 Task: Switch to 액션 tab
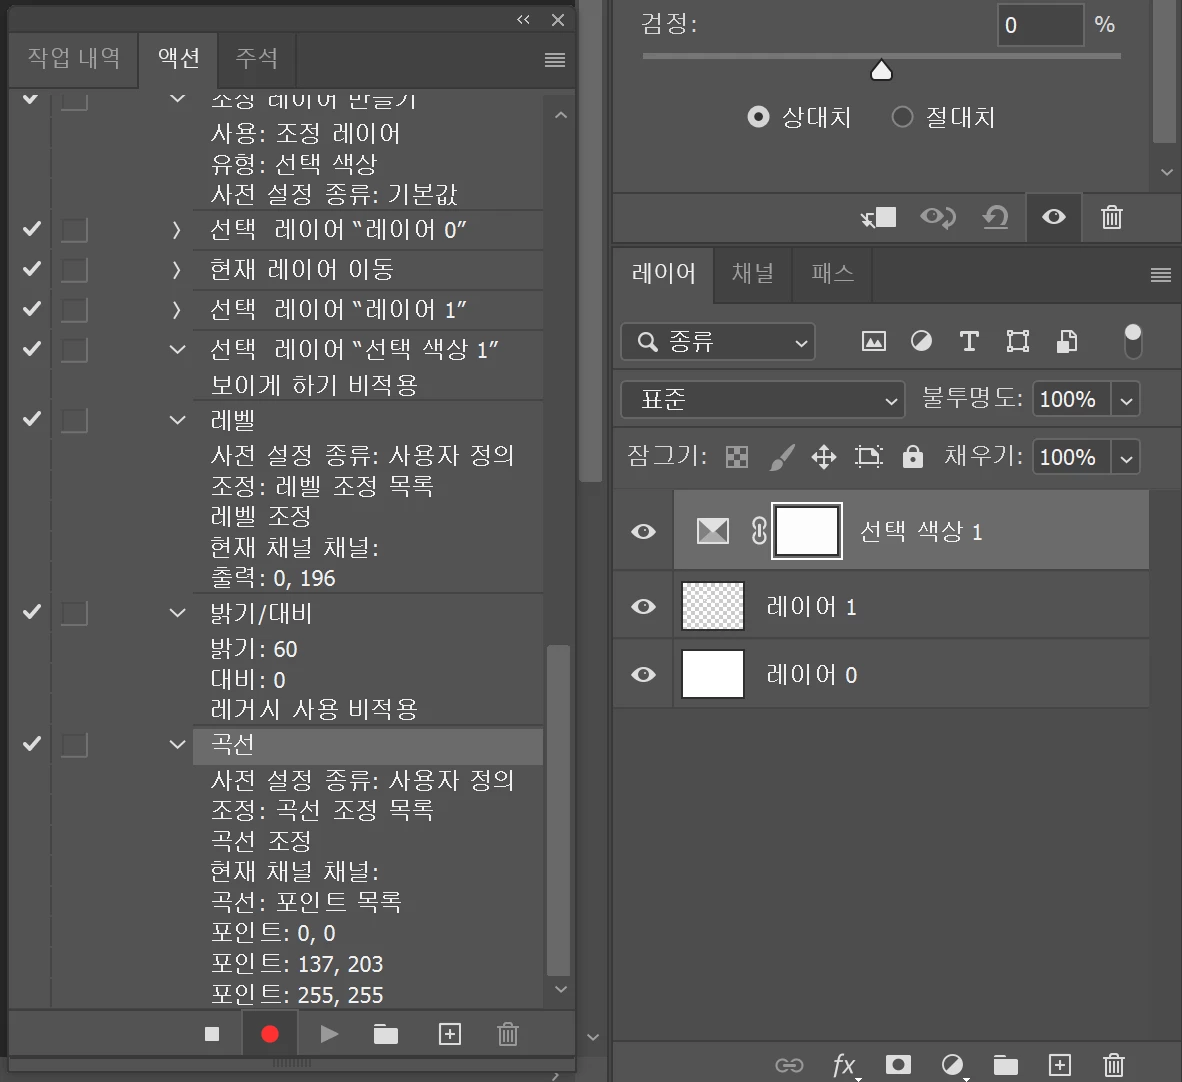coord(179,58)
